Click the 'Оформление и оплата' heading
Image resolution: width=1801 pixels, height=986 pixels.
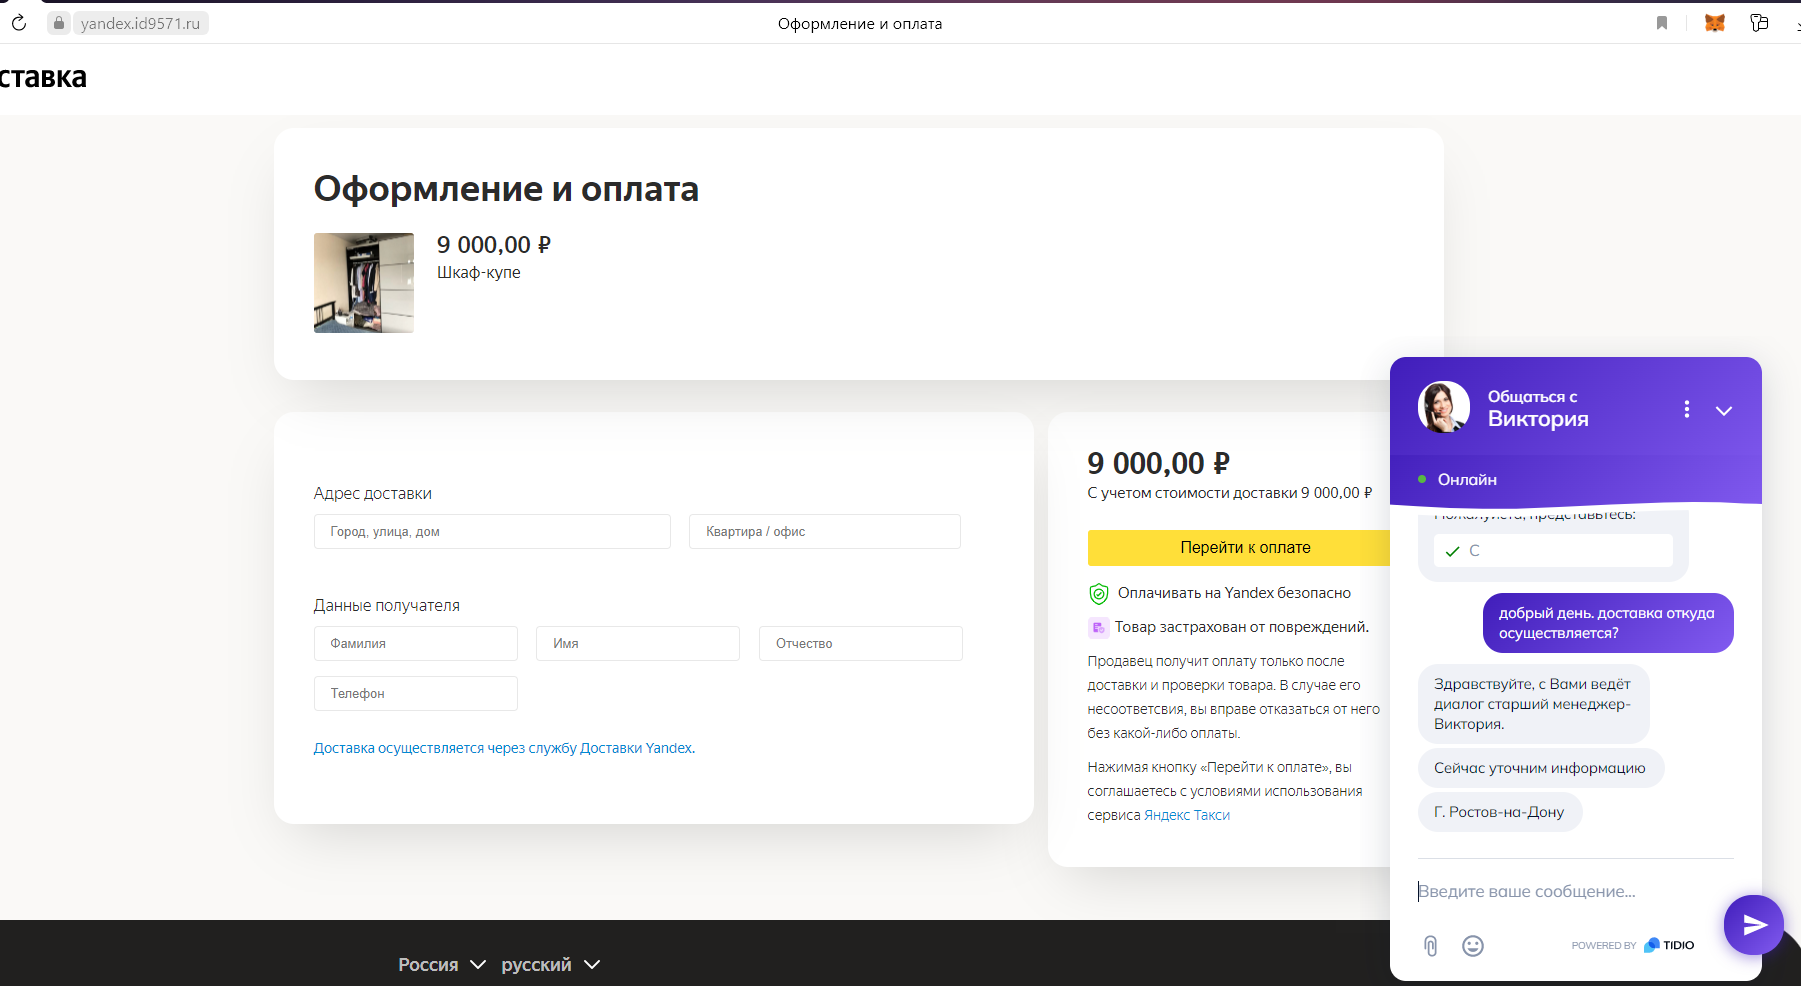(x=506, y=189)
